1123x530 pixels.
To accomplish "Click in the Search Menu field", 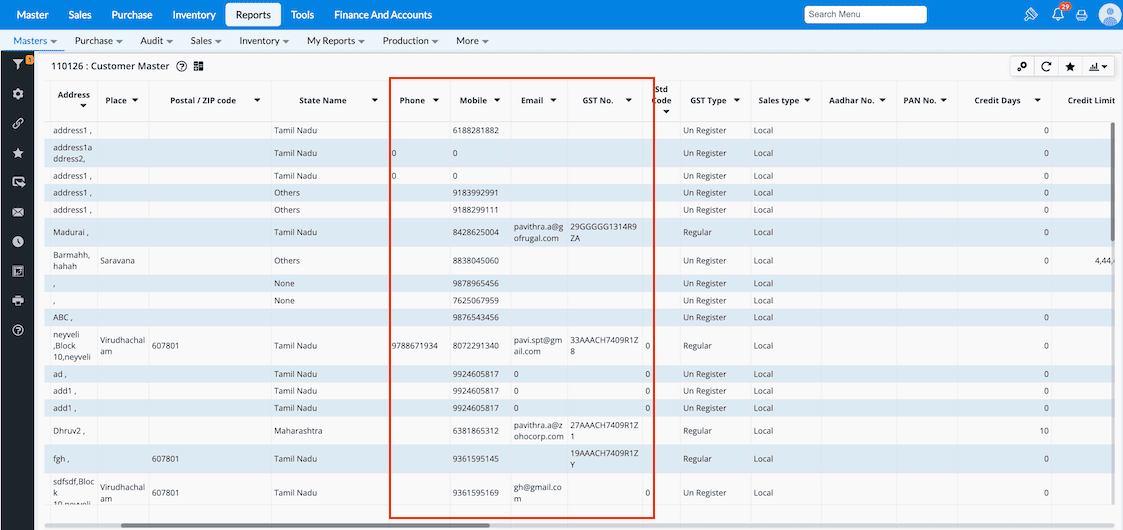I will (x=865, y=15).
